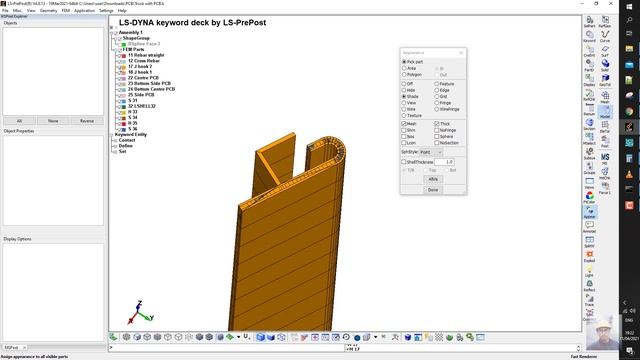
Task: Collapse the Assembly 1 tree node
Action: coord(111,33)
